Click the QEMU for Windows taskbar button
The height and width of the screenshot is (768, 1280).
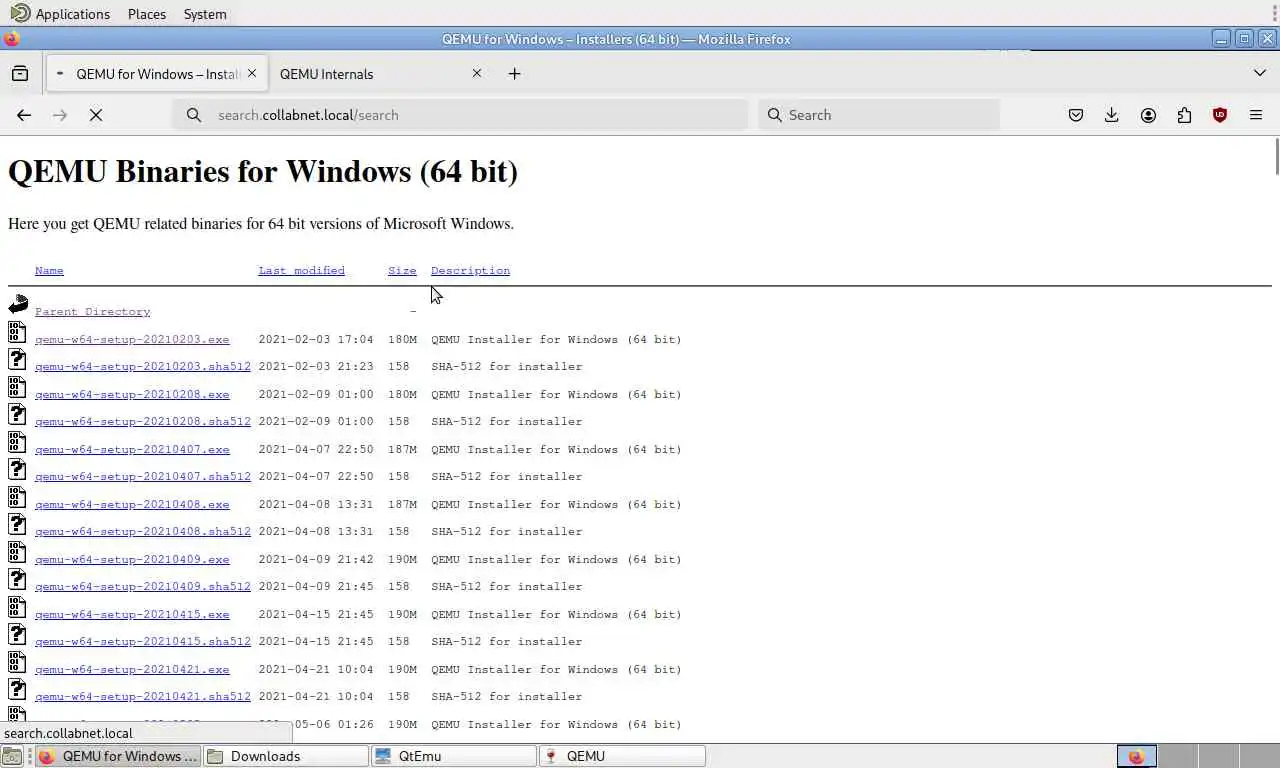click(117, 756)
